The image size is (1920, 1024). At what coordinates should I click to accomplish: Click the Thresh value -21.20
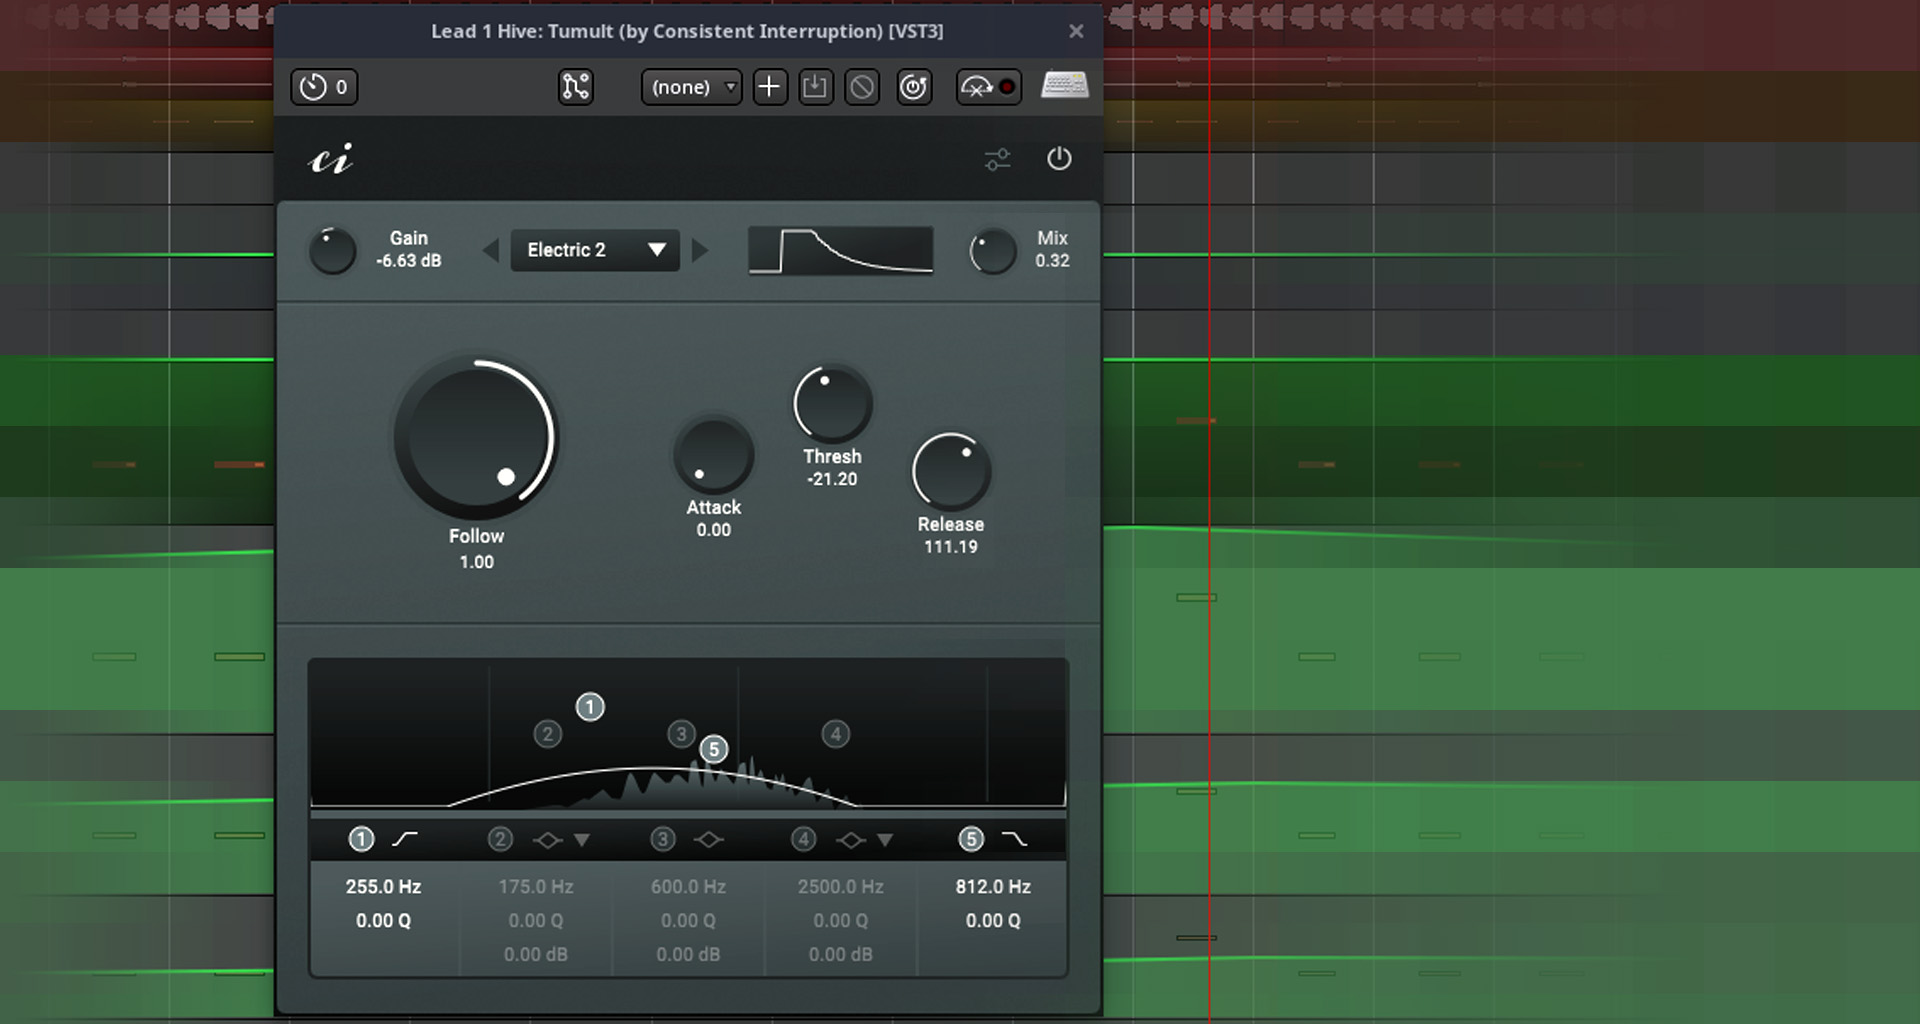click(832, 479)
